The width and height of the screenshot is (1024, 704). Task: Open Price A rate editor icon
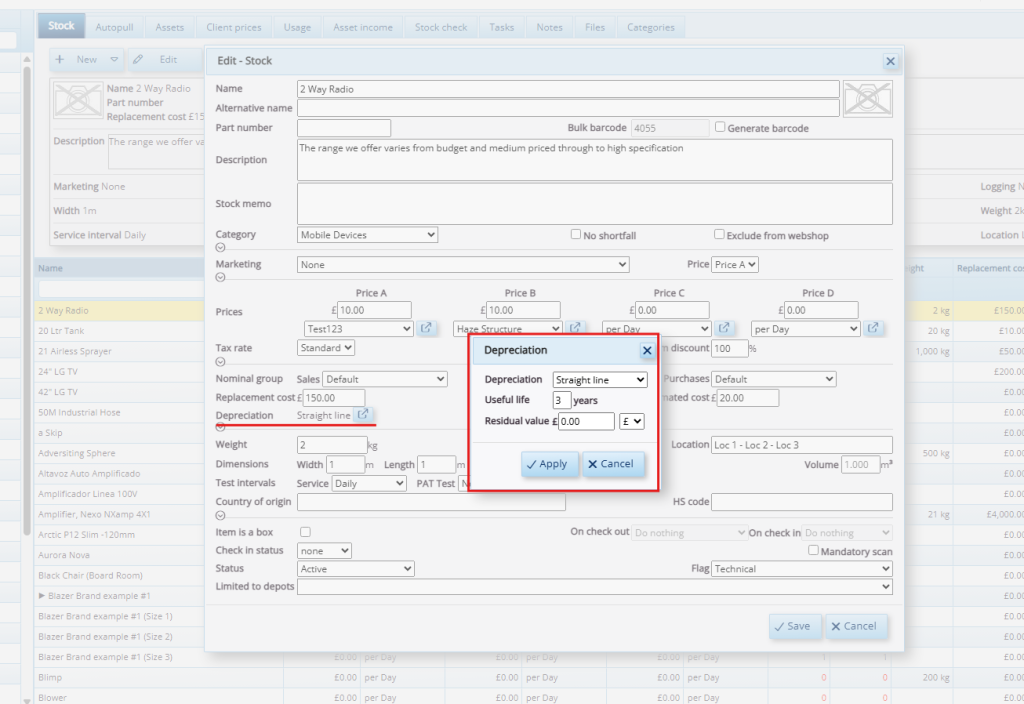point(426,328)
